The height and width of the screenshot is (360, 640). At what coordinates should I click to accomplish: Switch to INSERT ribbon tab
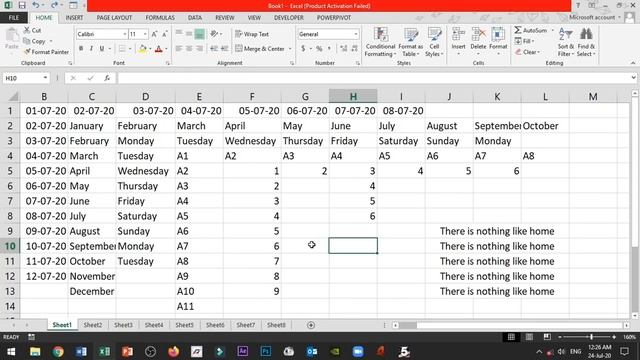click(x=74, y=18)
